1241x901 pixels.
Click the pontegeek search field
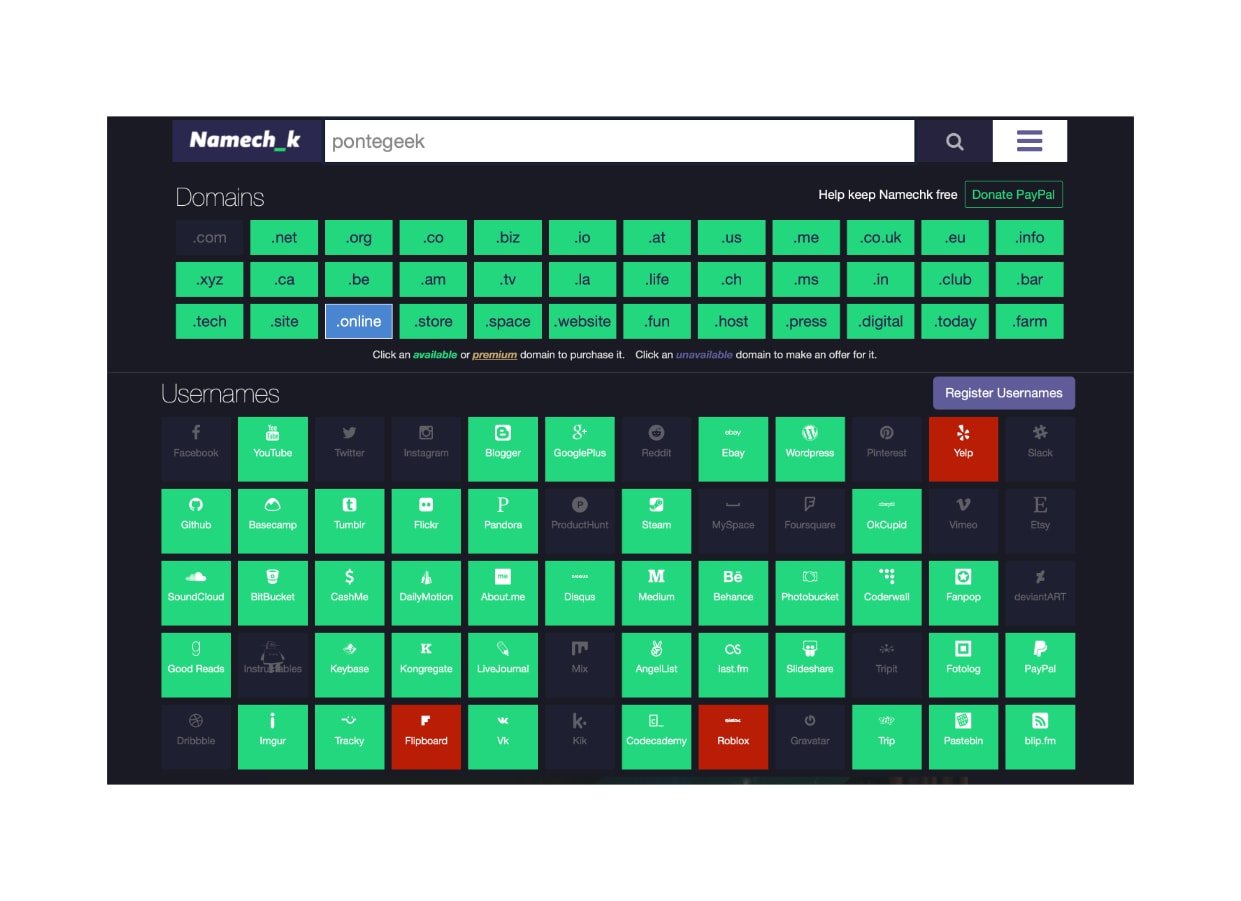pos(619,141)
